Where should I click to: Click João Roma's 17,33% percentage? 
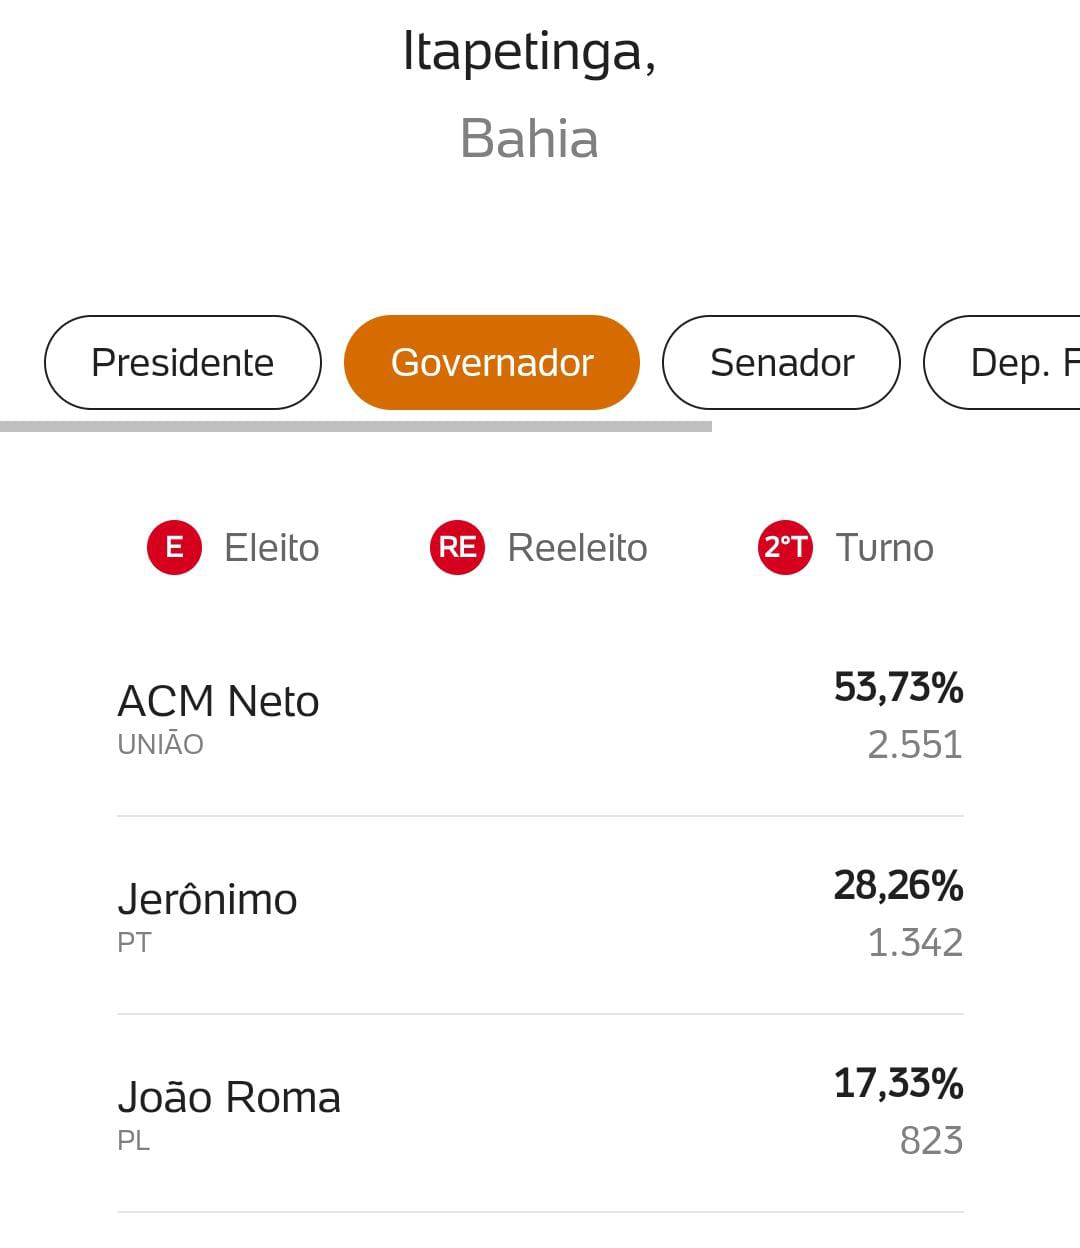tap(898, 1084)
